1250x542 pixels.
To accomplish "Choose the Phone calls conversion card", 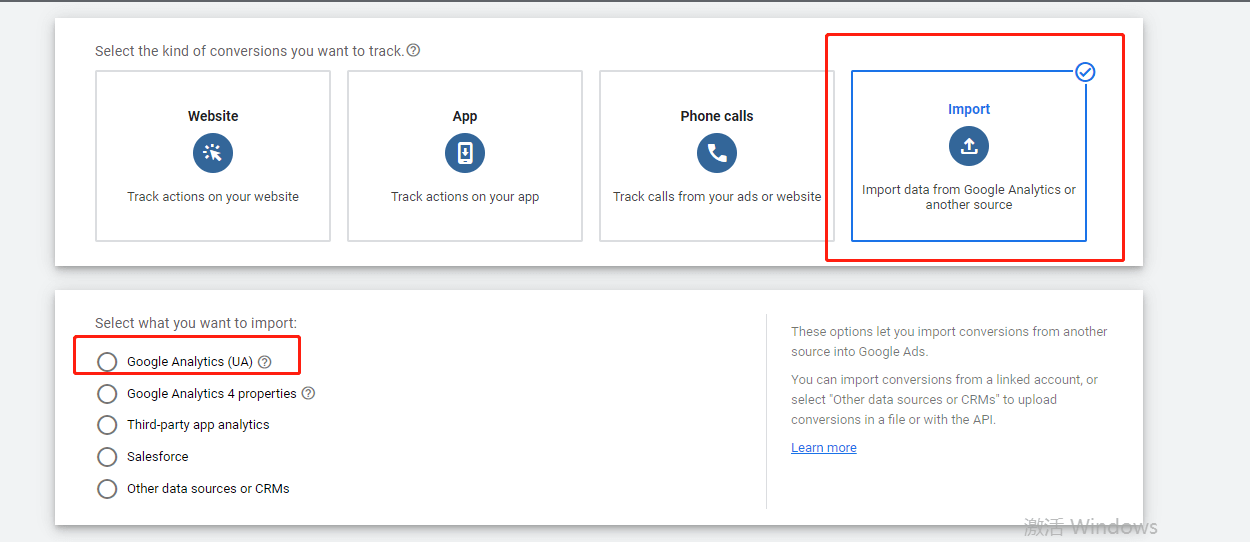I will (717, 156).
